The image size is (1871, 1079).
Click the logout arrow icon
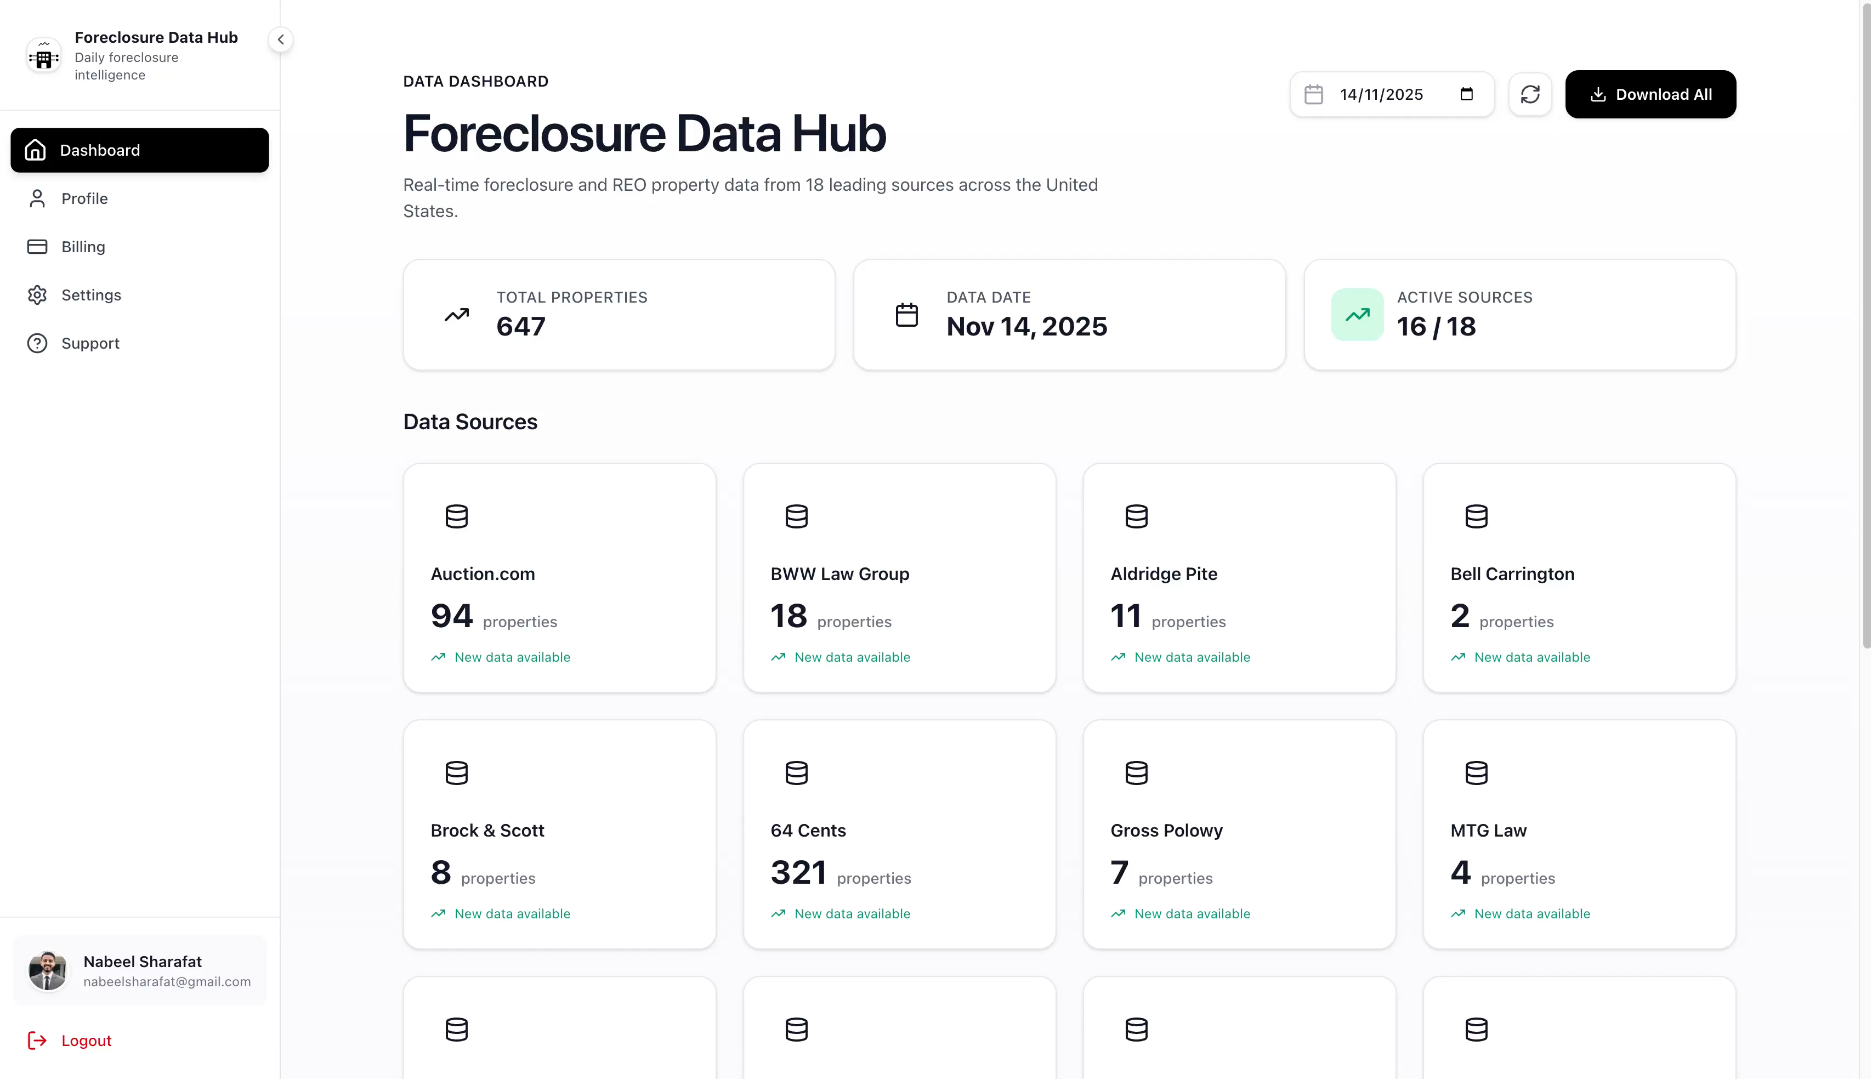click(x=38, y=1040)
